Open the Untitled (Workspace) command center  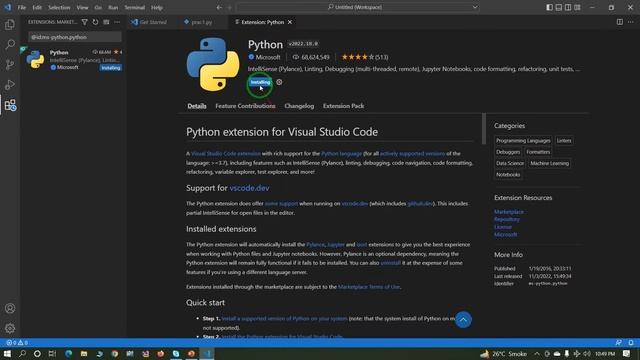358,7
